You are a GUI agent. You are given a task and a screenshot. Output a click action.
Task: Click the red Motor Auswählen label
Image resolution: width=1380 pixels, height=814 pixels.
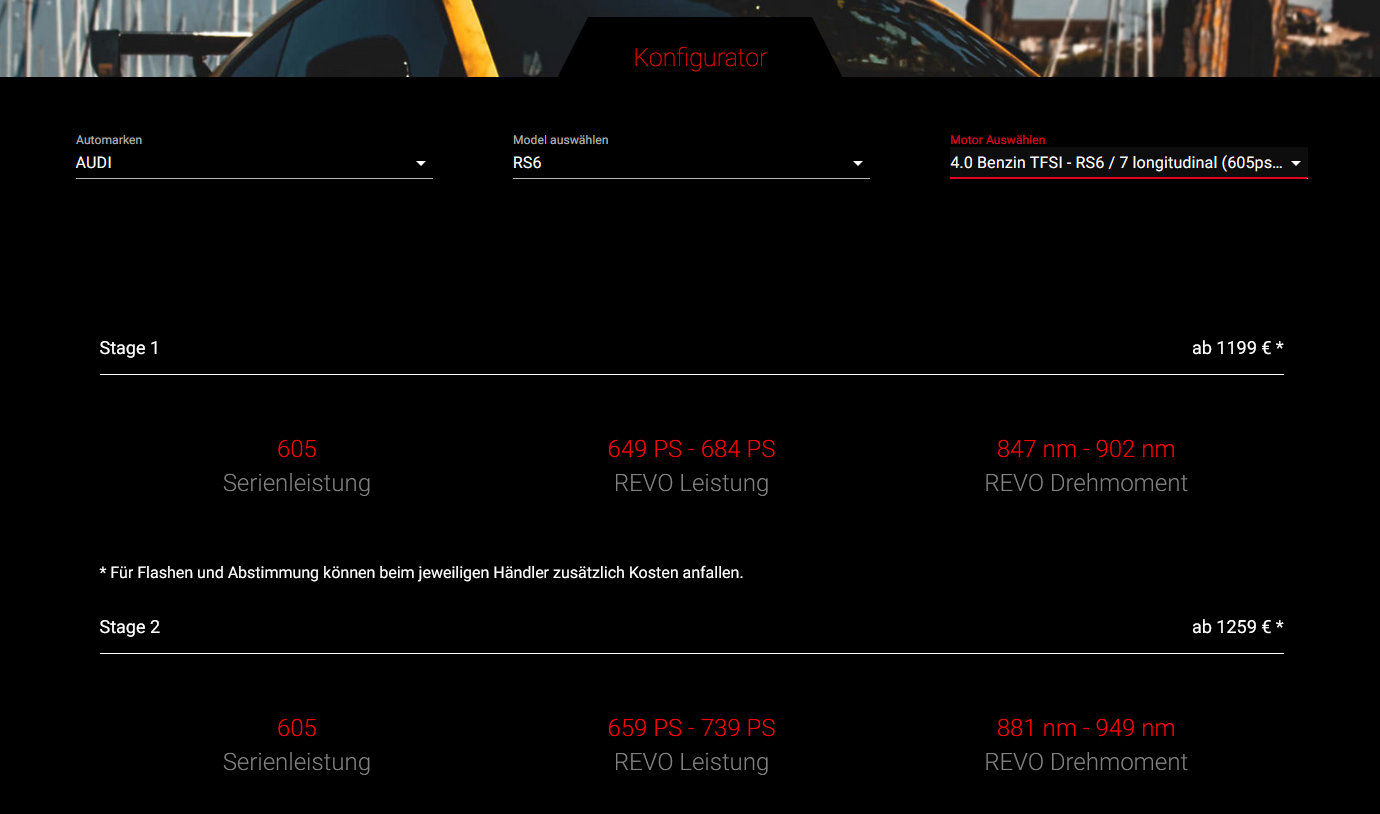click(x=998, y=140)
